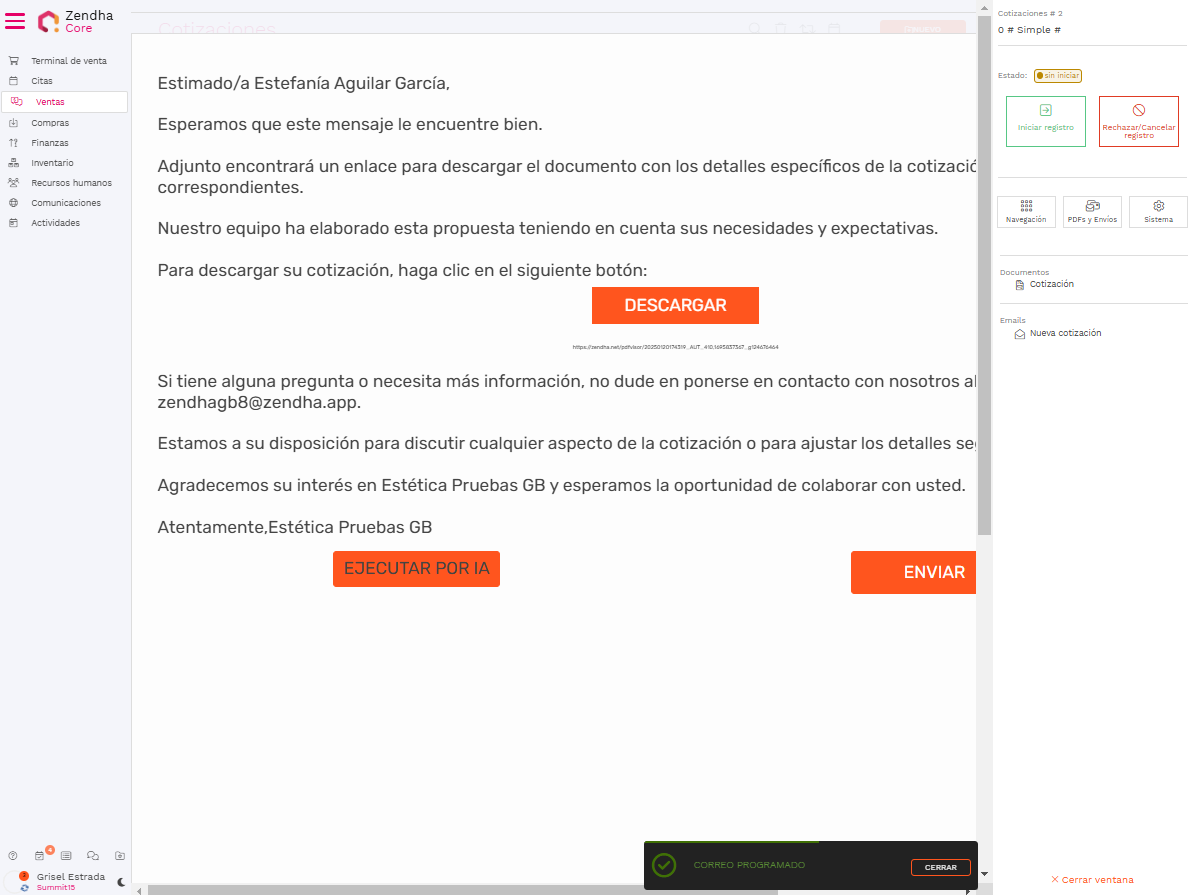Screen dimensions: 1188x895
Task: Open the Navegación panel
Action: [x=1026, y=211]
